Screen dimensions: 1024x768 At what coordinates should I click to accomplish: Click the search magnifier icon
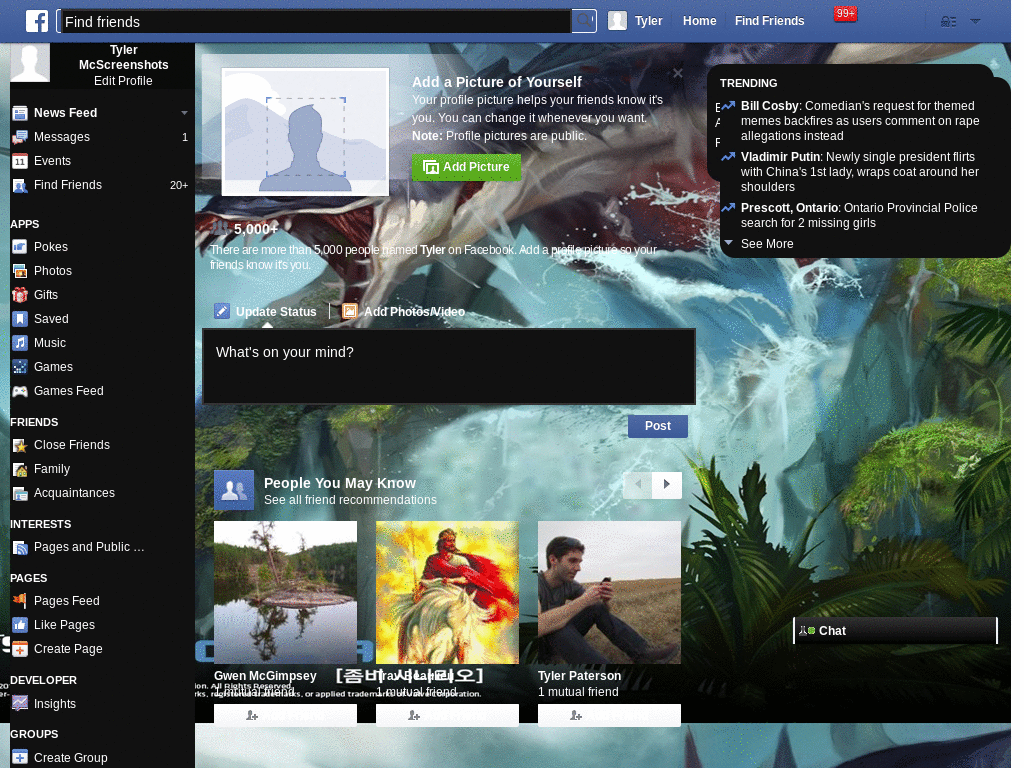coord(584,21)
